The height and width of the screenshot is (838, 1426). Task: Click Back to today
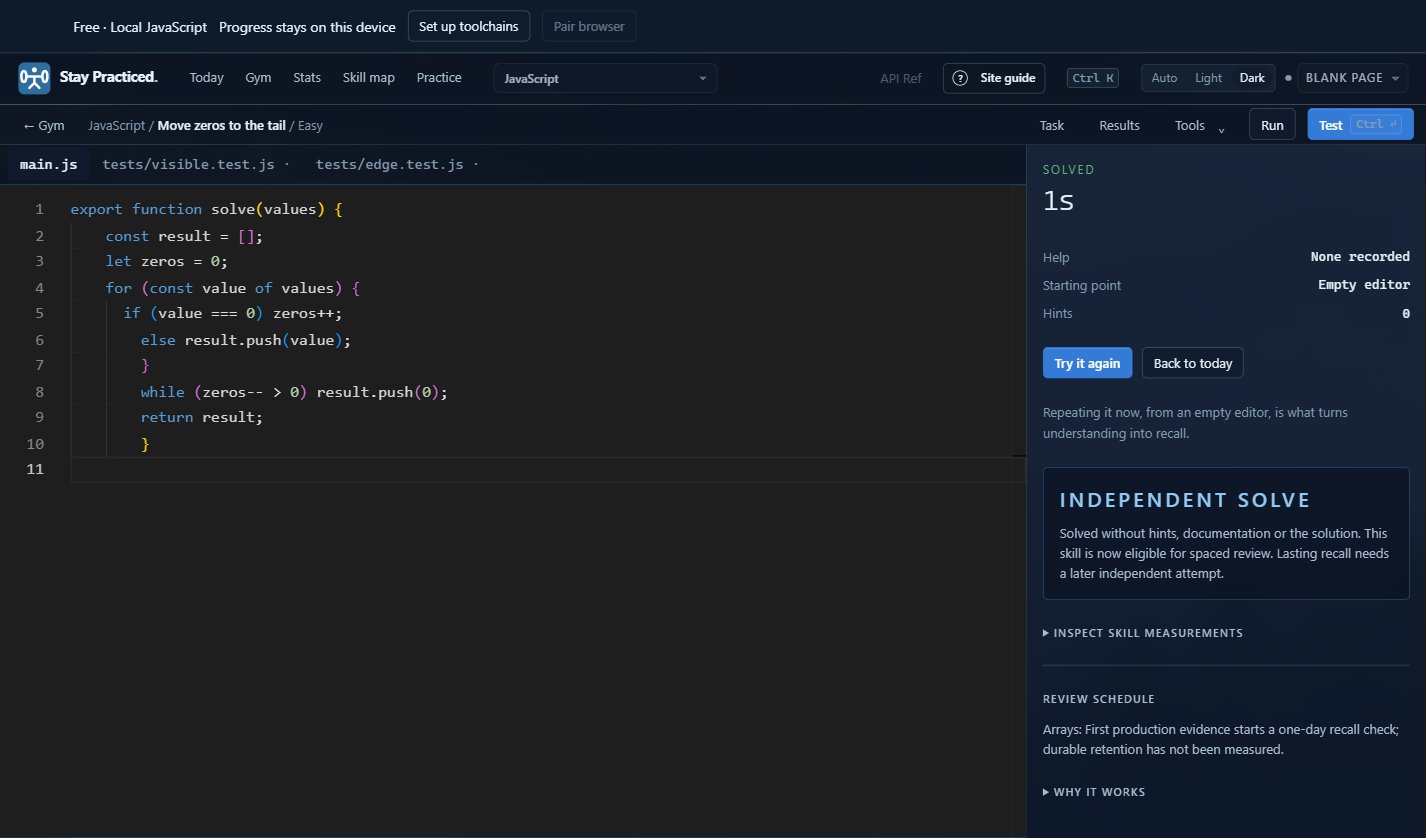click(x=1193, y=363)
